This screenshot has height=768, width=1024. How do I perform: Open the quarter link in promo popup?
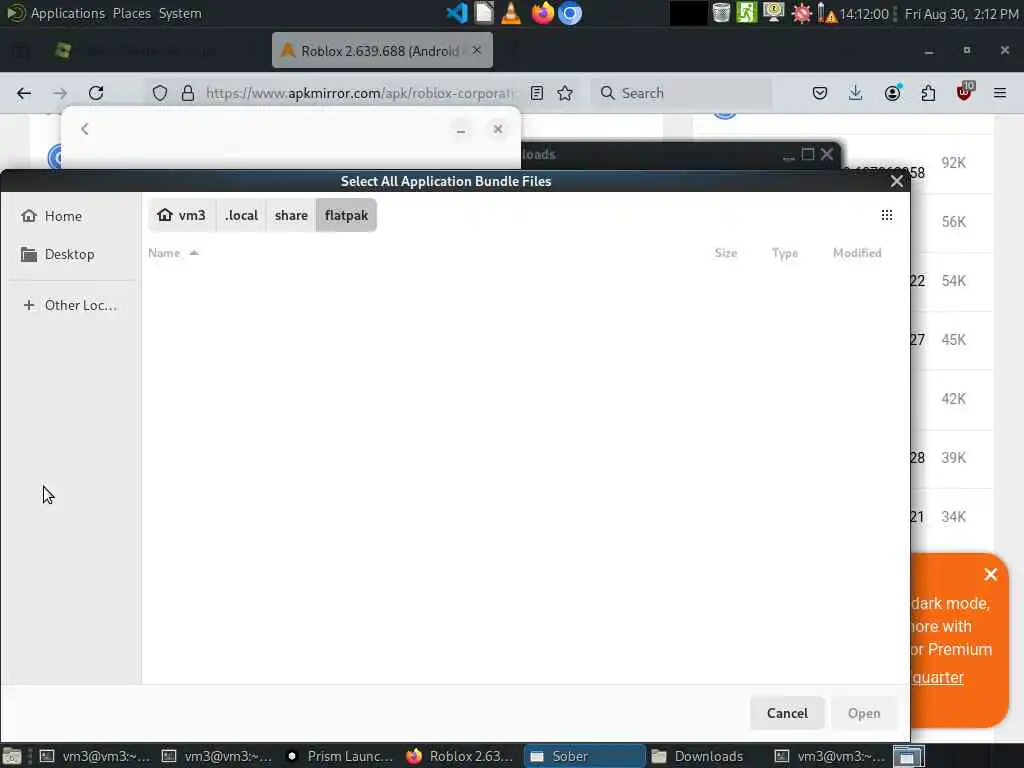938,678
